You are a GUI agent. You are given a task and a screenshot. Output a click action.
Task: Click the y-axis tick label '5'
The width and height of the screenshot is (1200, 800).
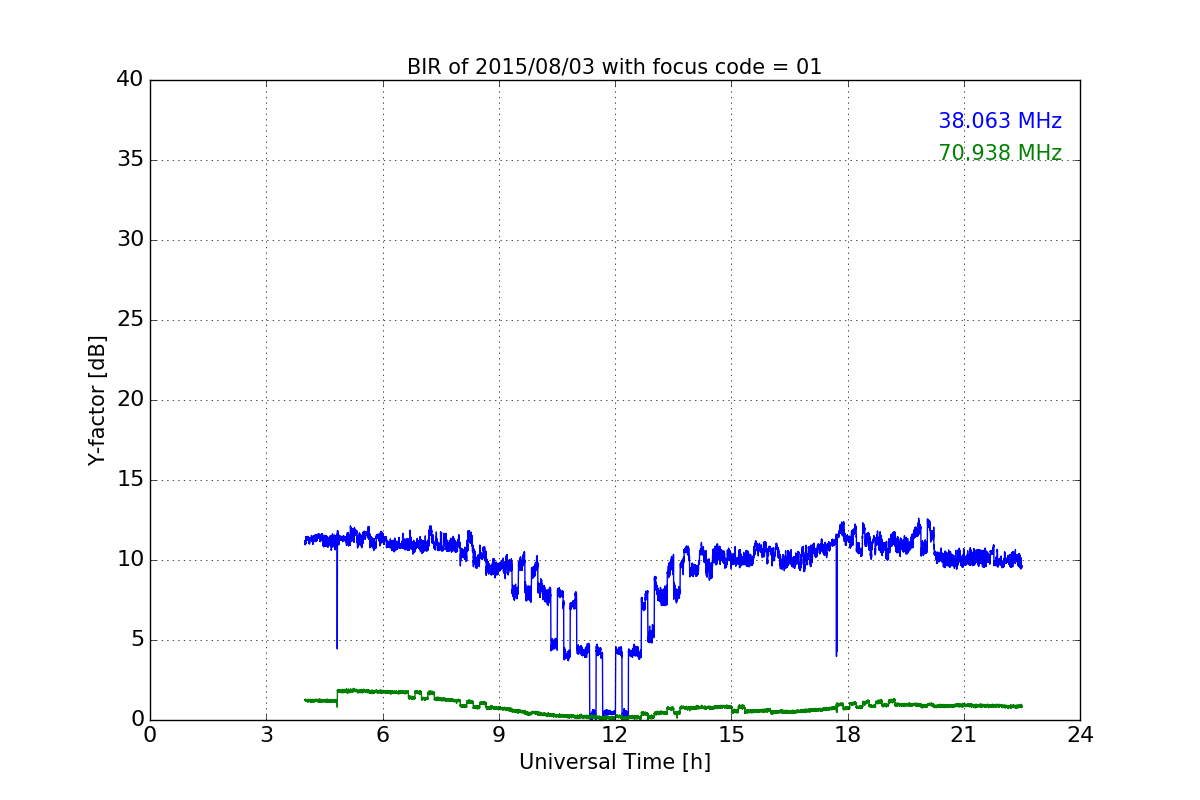136,640
